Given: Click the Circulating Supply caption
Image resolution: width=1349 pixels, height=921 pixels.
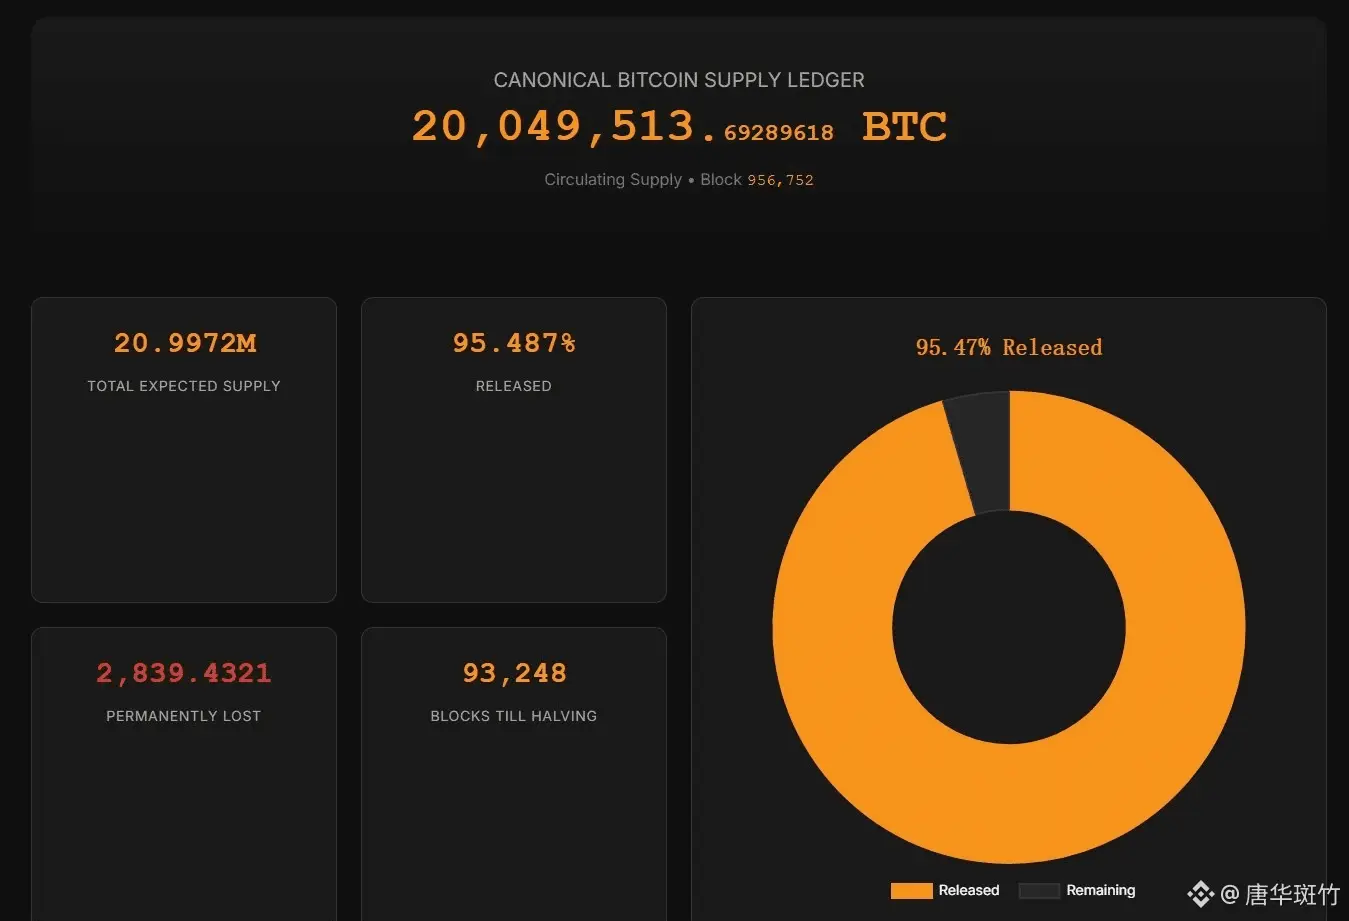Looking at the screenshot, I should click(x=613, y=180).
